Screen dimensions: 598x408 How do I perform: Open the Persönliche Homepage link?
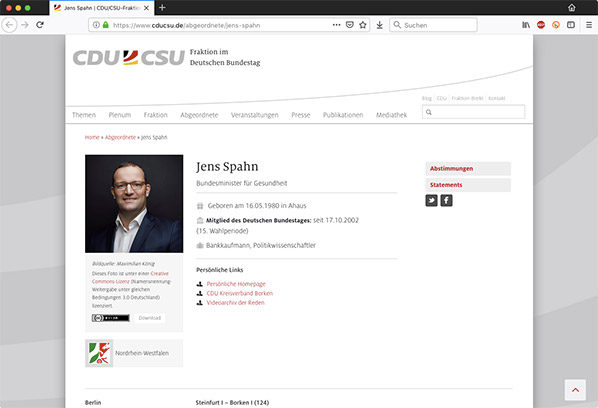click(236, 284)
